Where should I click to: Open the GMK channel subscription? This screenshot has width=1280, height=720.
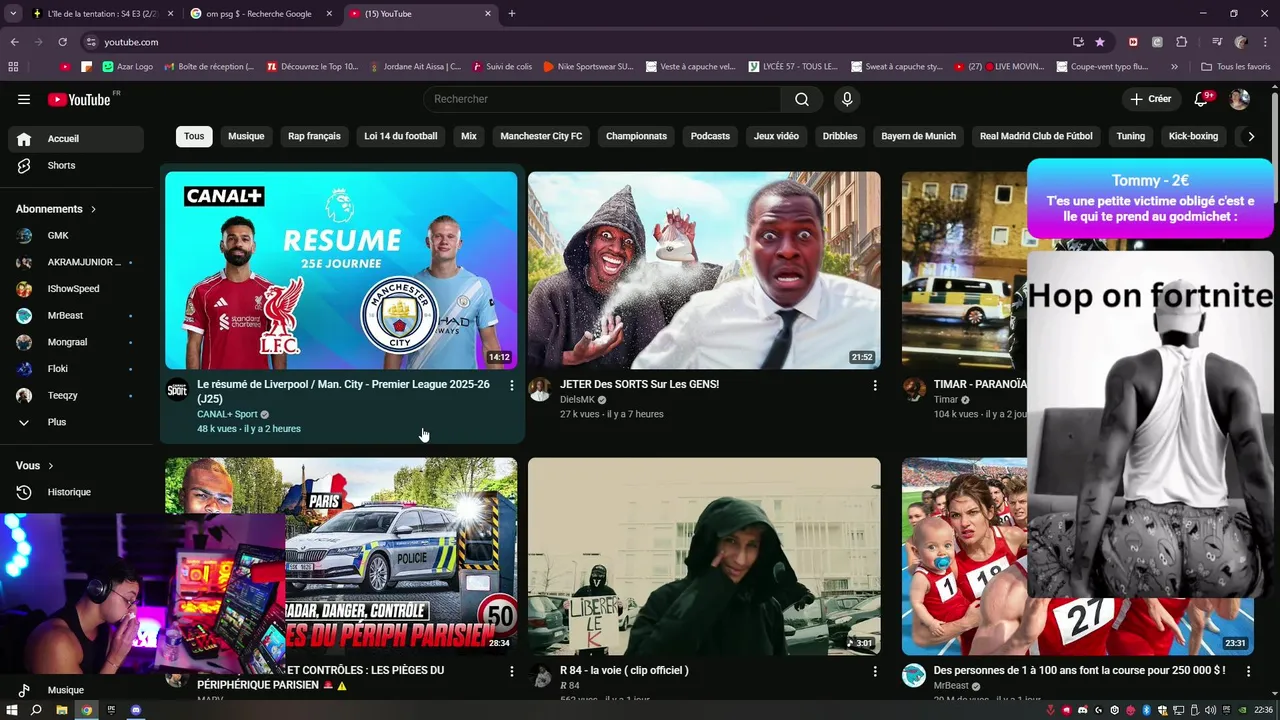(x=76, y=236)
